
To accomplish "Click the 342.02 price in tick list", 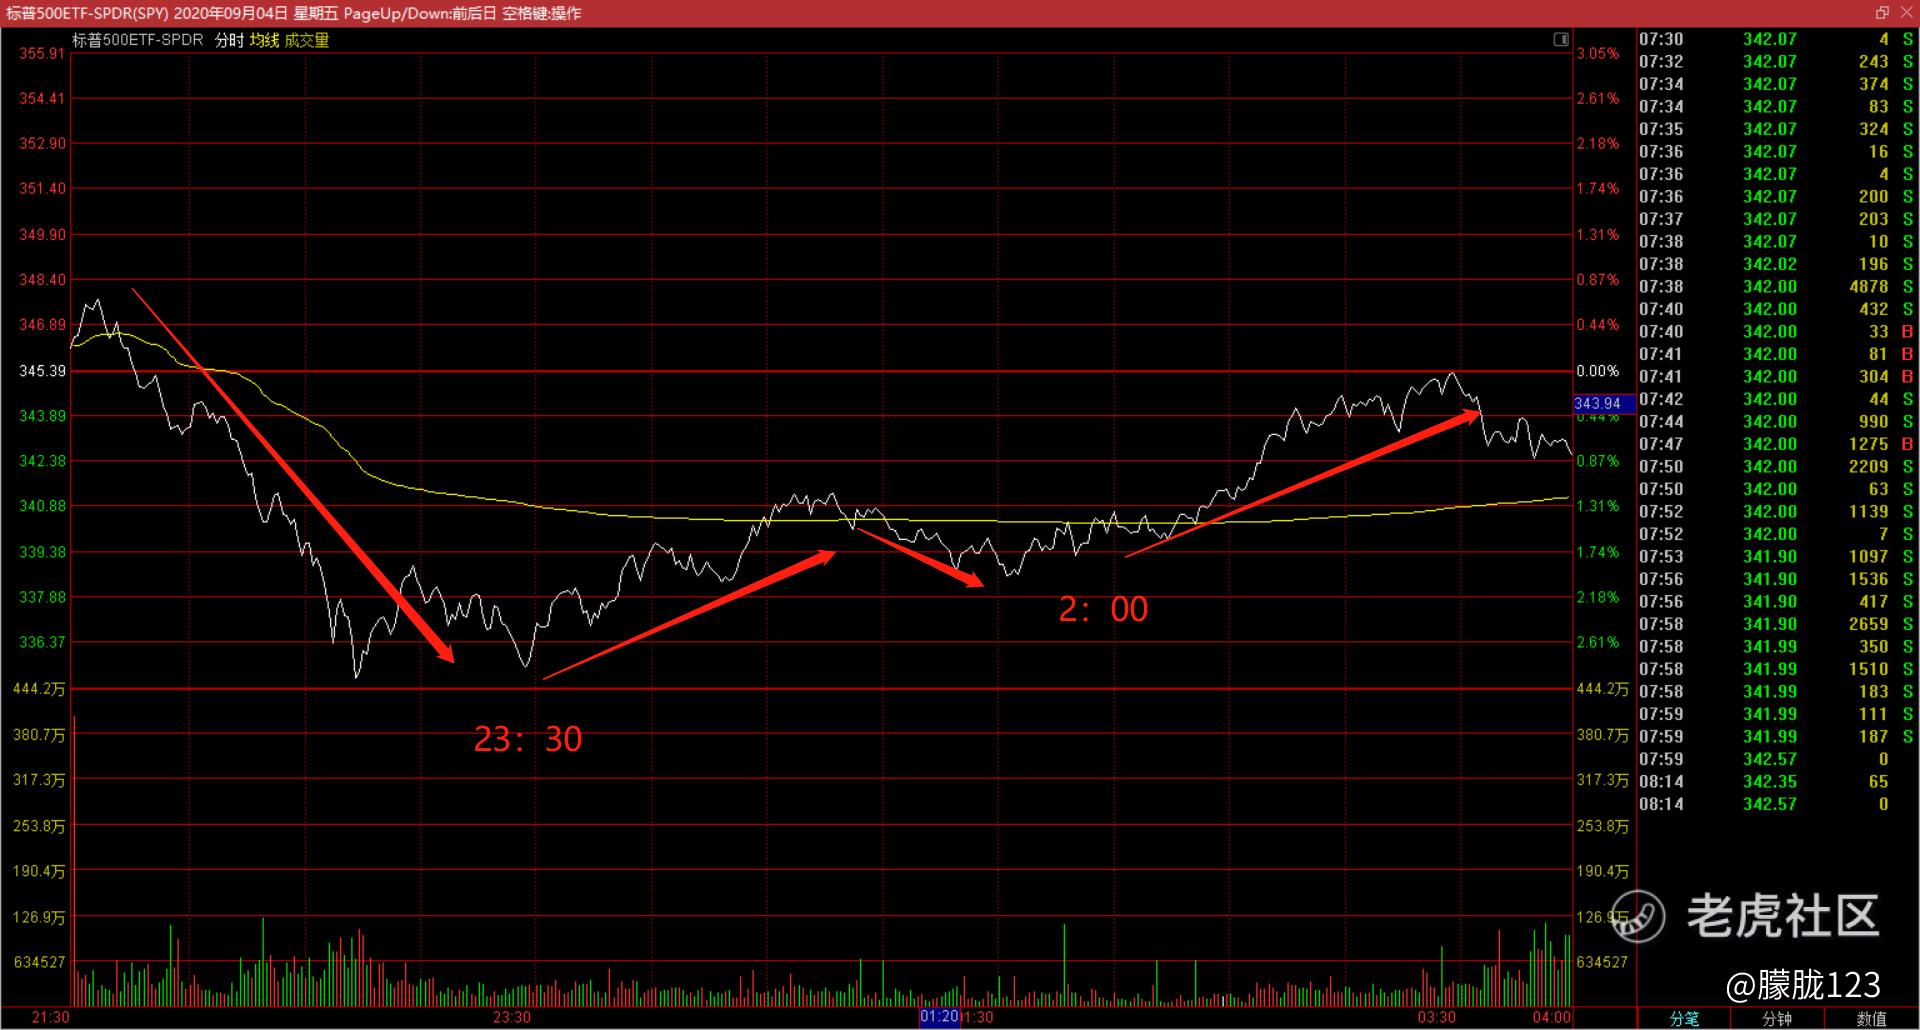I will tap(1770, 264).
